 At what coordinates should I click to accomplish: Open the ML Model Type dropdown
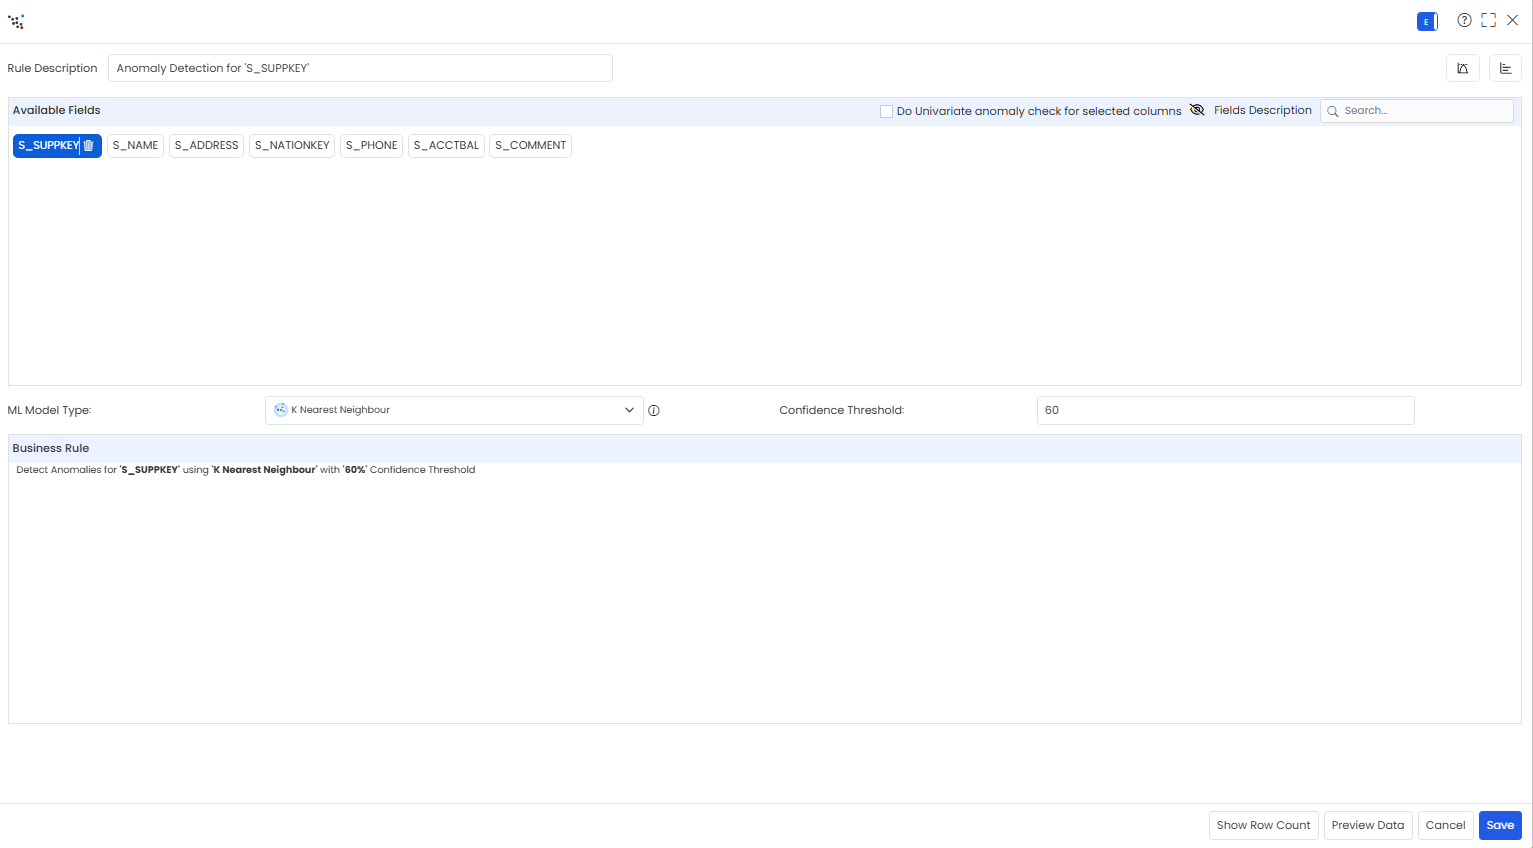[454, 410]
